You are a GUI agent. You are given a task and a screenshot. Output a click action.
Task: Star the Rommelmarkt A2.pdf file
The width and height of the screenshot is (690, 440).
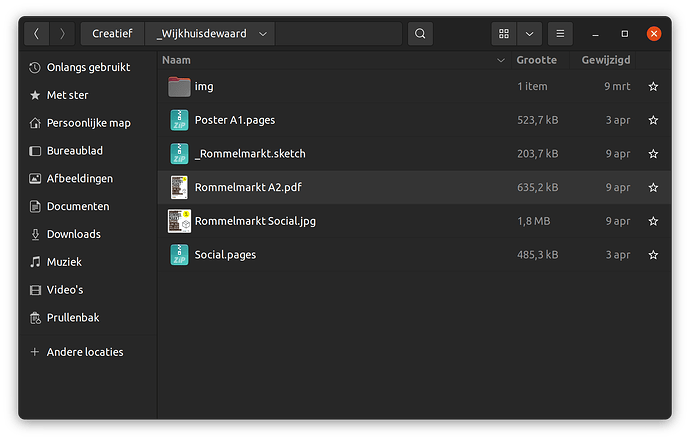(653, 187)
